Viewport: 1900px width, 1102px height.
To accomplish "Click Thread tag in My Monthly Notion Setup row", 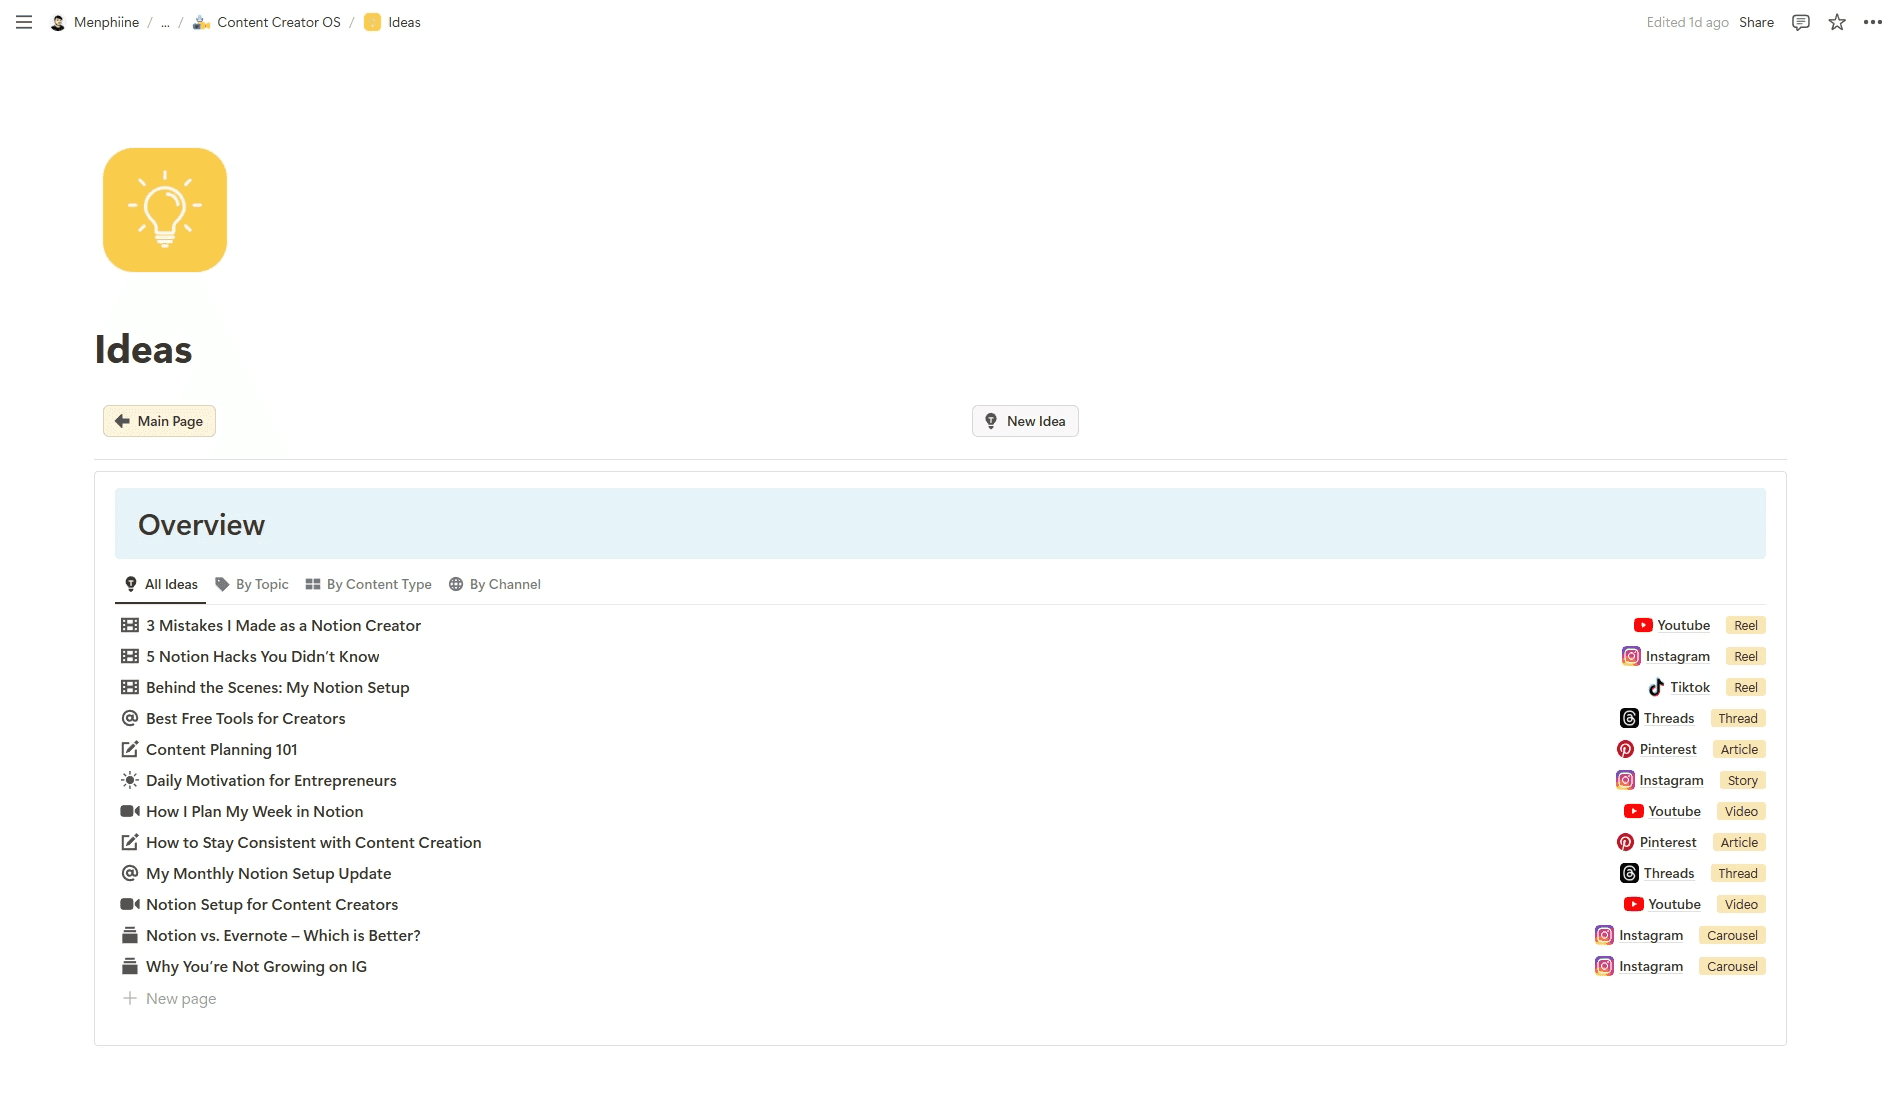I will pos(1738,873).
